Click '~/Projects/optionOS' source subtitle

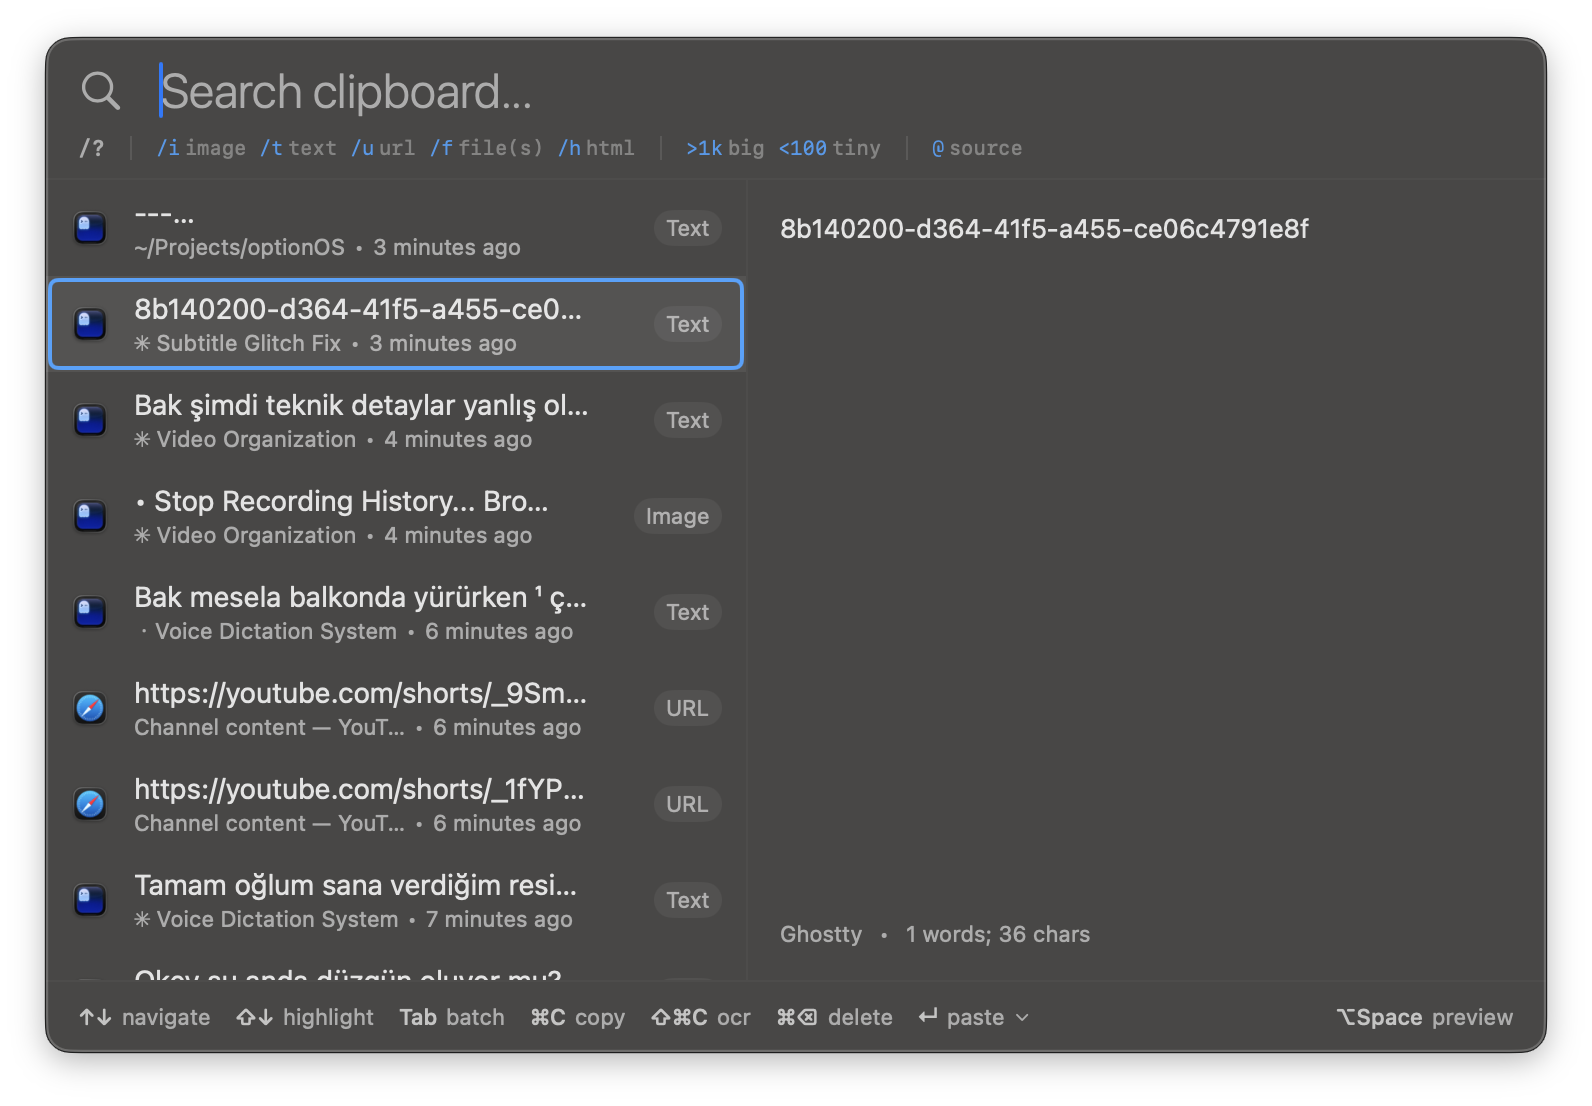click(x=240, y=247)
